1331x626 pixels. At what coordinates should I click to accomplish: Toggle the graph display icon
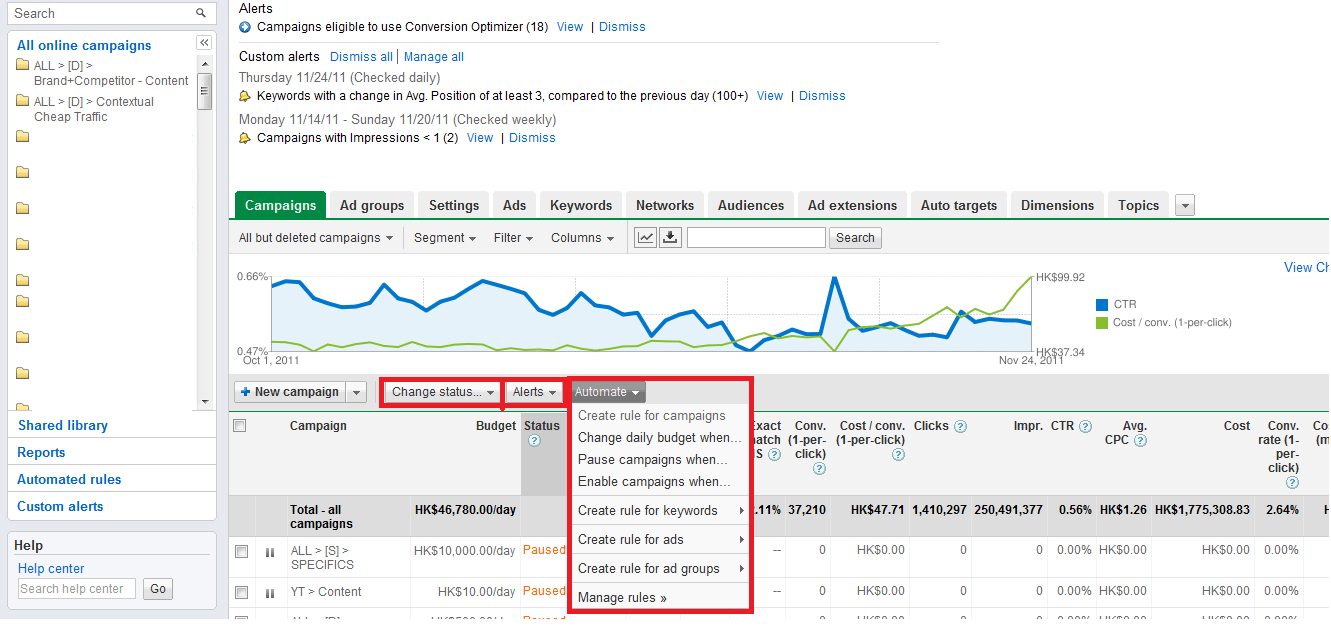coord(646,237)
